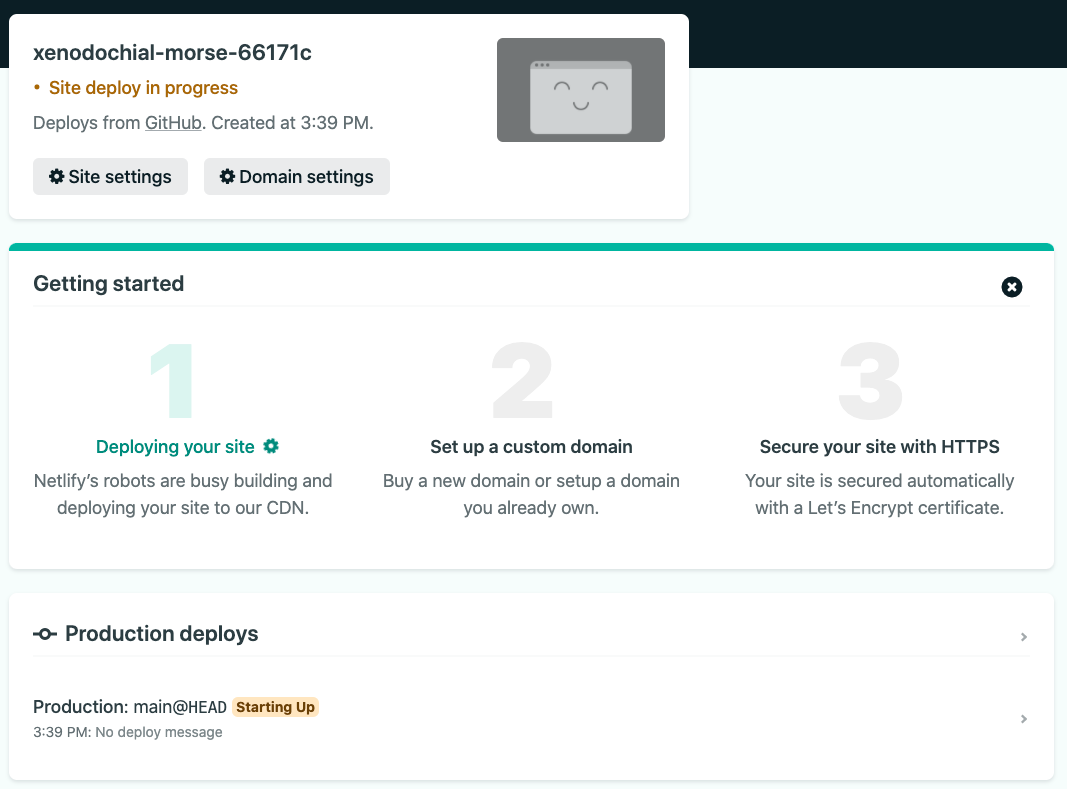Follow the GitHub link
The image size is (1067, 789).
coord(173,123)
